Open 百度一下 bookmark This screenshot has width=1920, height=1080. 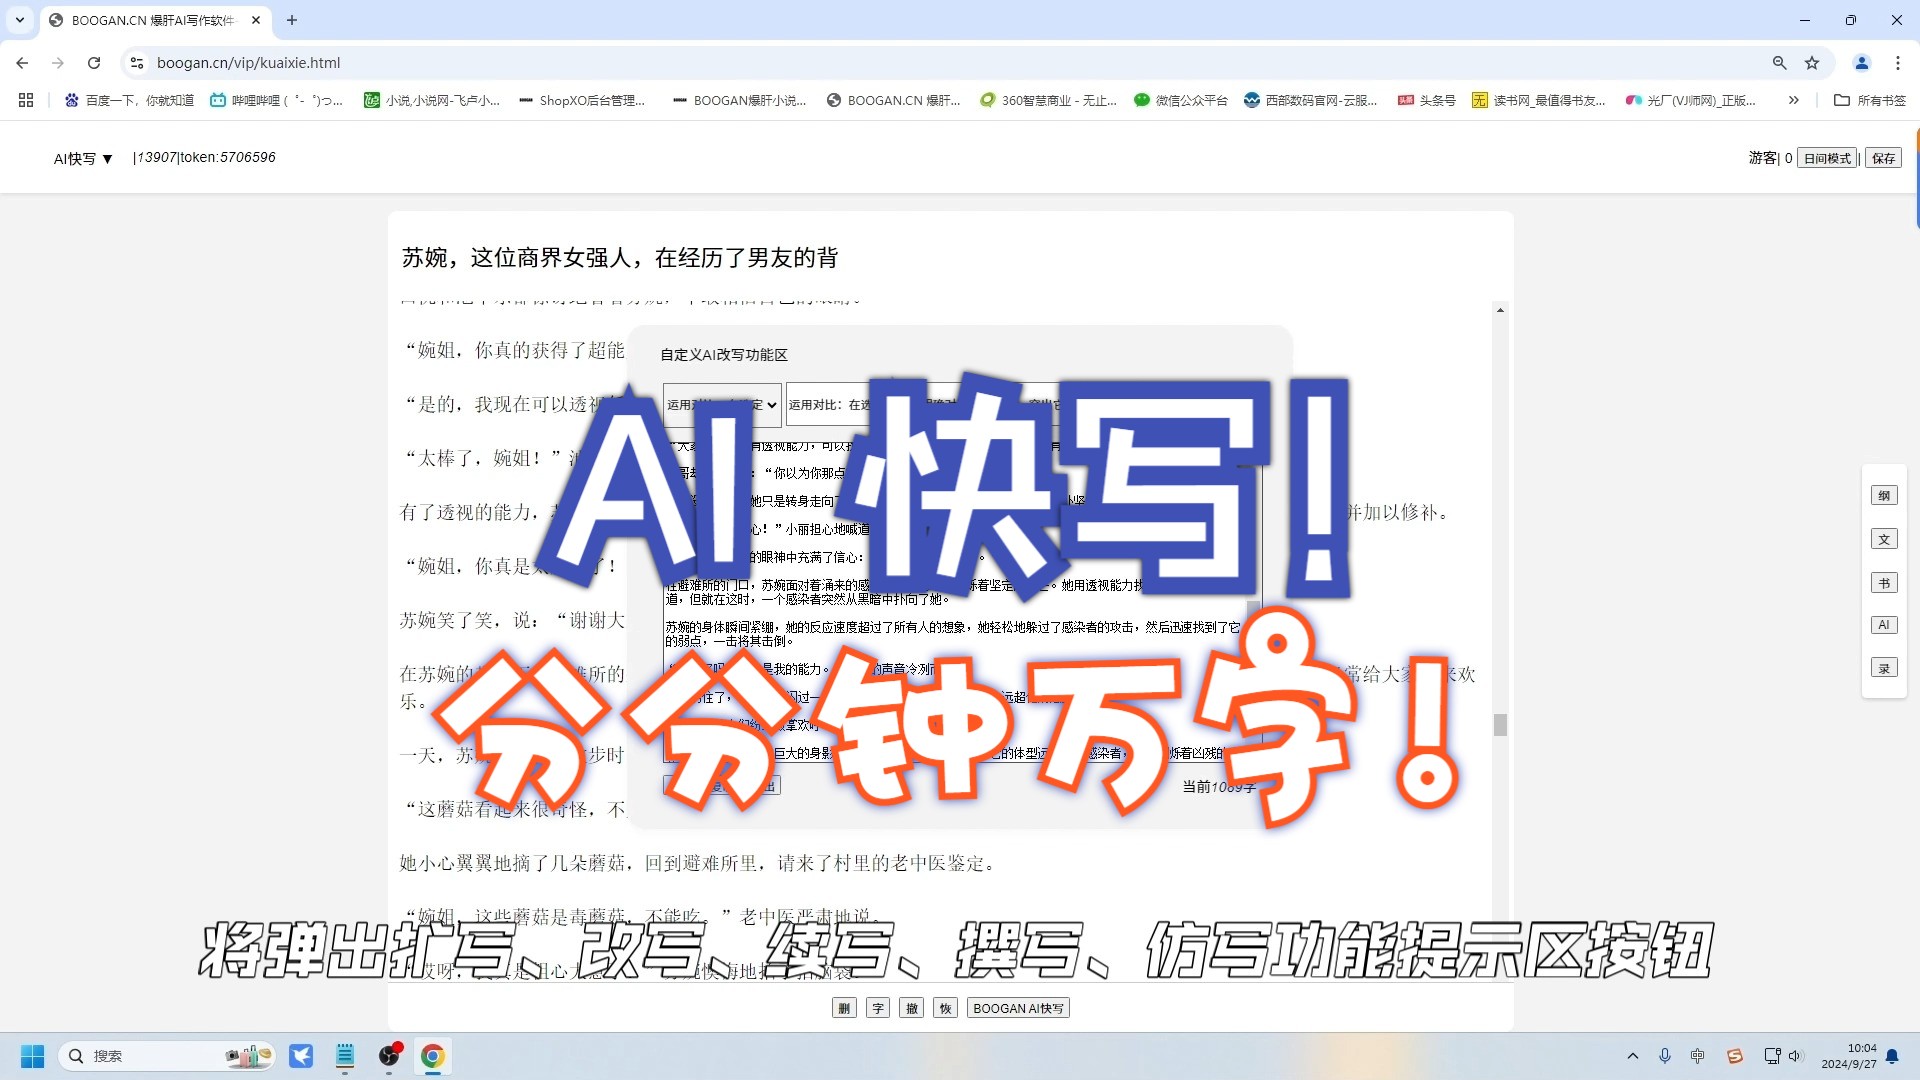coord(129,100)
